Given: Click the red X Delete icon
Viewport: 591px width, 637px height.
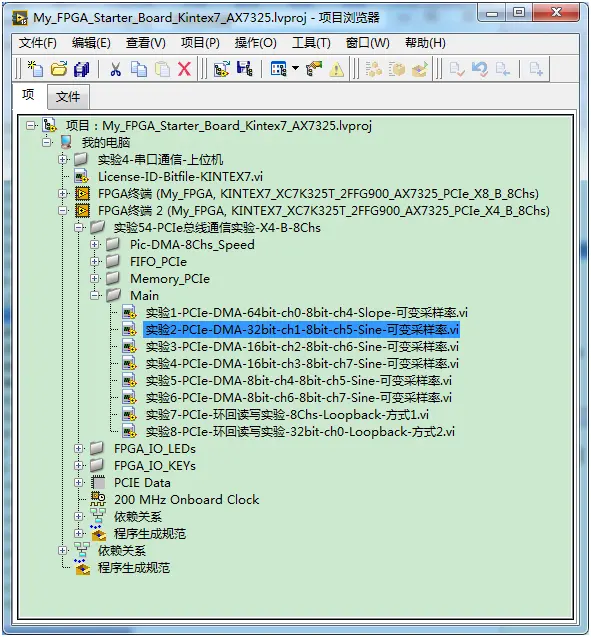Looking at the screenshot, I should coord(184,69).
